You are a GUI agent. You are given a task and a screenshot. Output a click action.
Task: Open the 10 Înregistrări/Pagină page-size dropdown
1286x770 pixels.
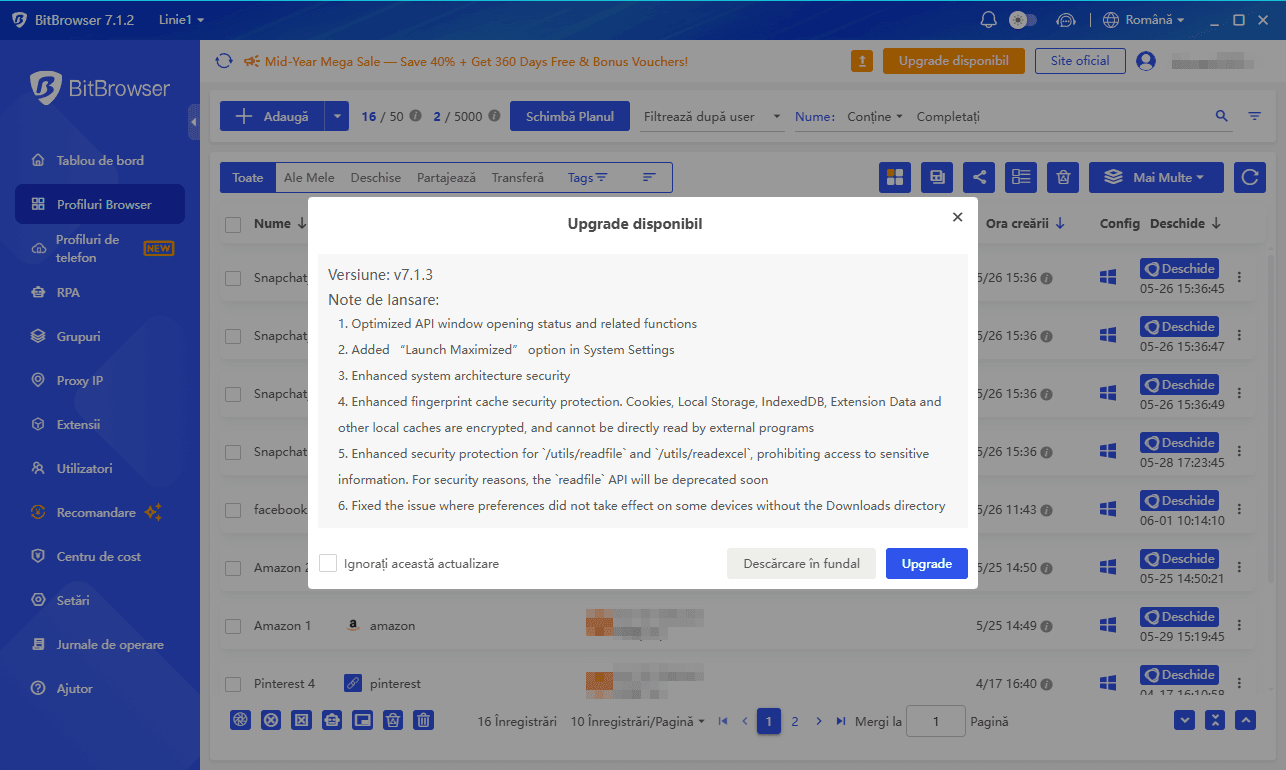pyautogui.click(x=637, y=721)
